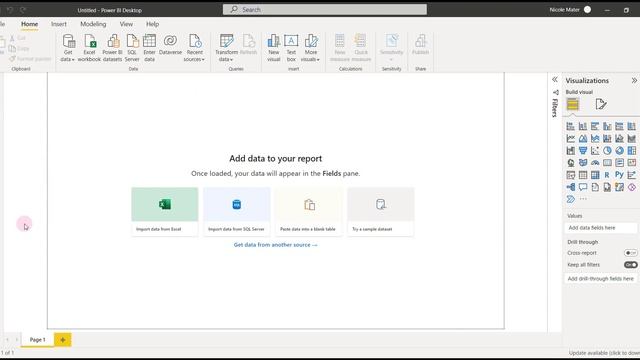Viewport: 640px width, 360px height.
Task: Toggle the Cross-report drill through switch
Action: click(x=631, y=253)
